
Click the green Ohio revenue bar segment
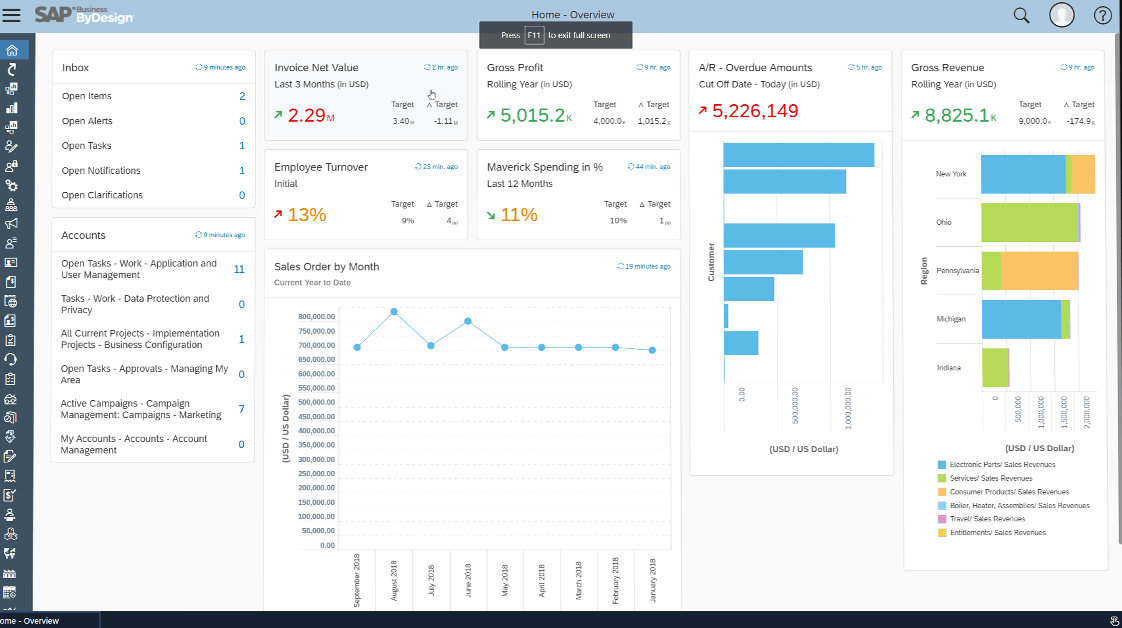(1030, 222)
